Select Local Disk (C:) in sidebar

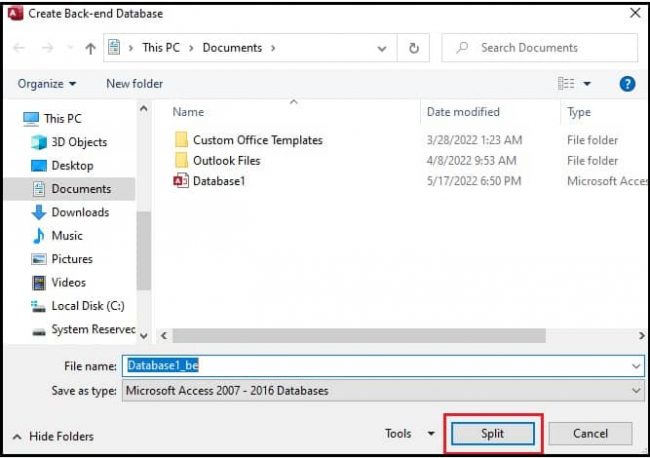point(88,306)
